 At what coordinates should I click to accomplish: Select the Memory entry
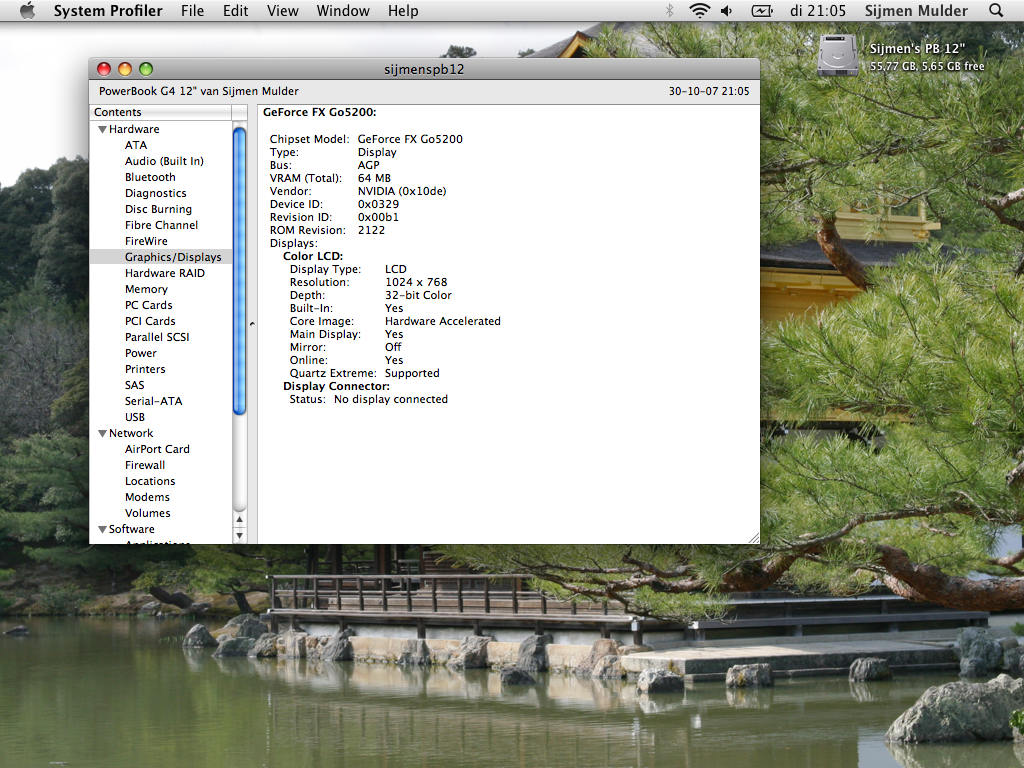coord(146,289)
